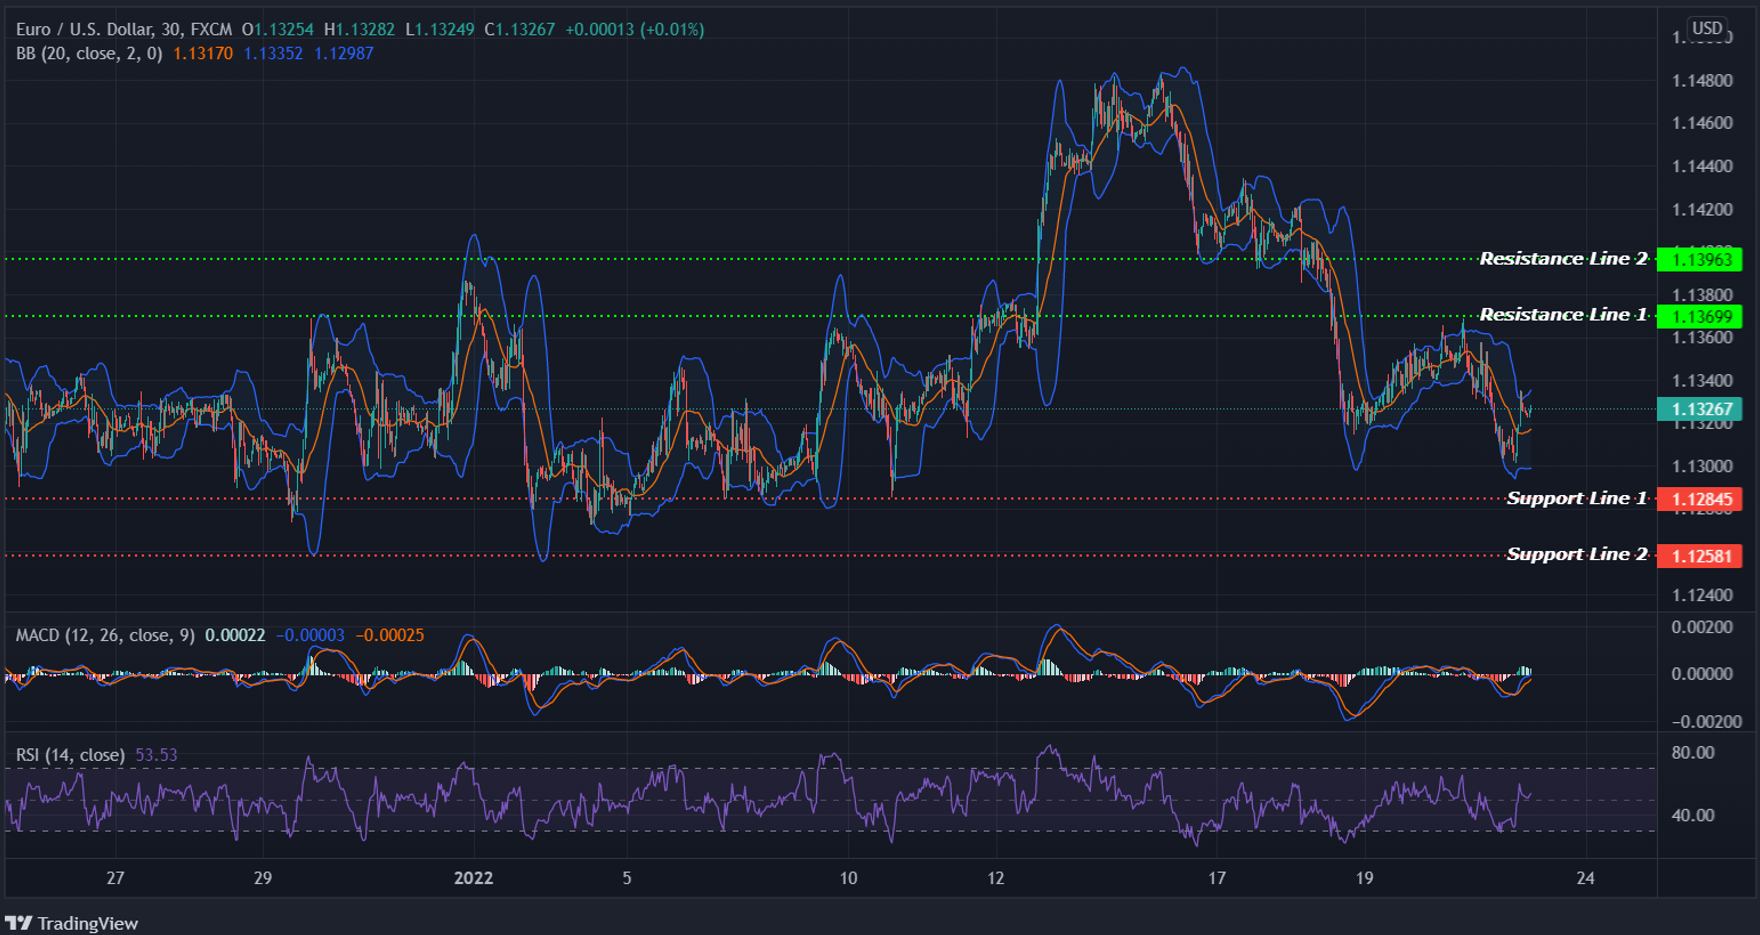Select the Resistance Line 1 price tag 1.13699
Image resolution: width=1760 pixels, height=935 pixels.
(x=1702, y=316)
